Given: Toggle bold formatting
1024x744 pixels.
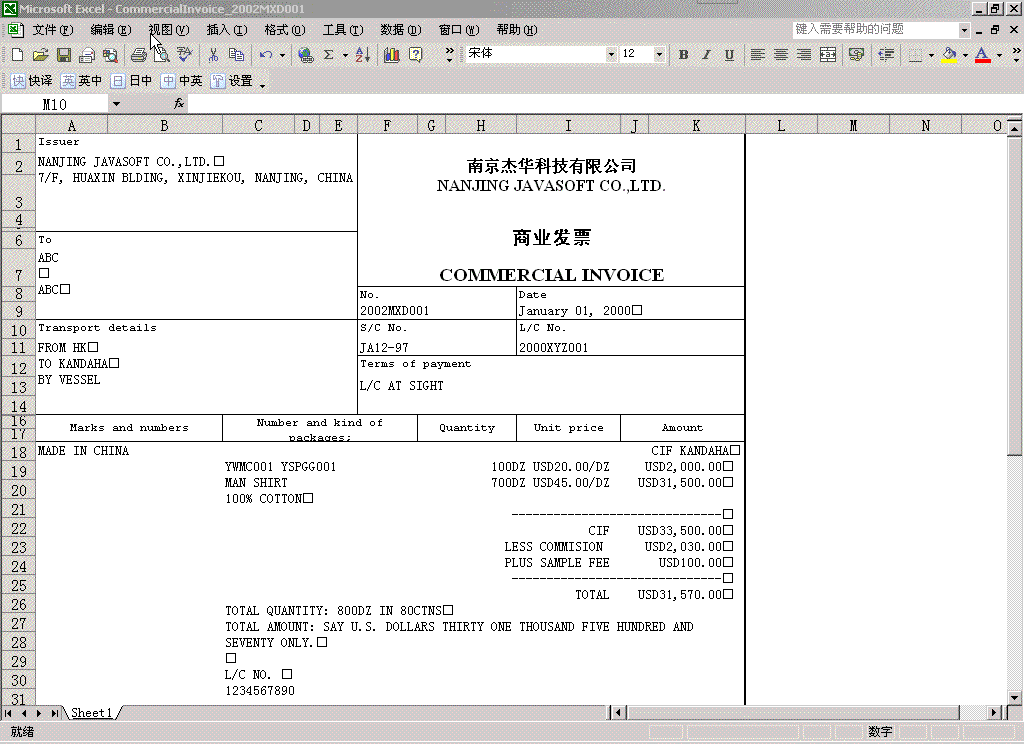Looking at the screenshot, I should [x=683, y=55].
